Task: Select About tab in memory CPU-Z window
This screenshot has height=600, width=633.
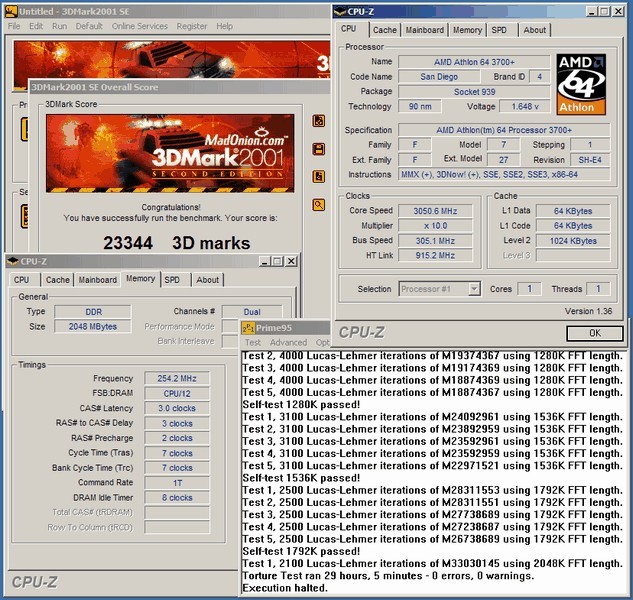Action: click(x=207, y=280)
